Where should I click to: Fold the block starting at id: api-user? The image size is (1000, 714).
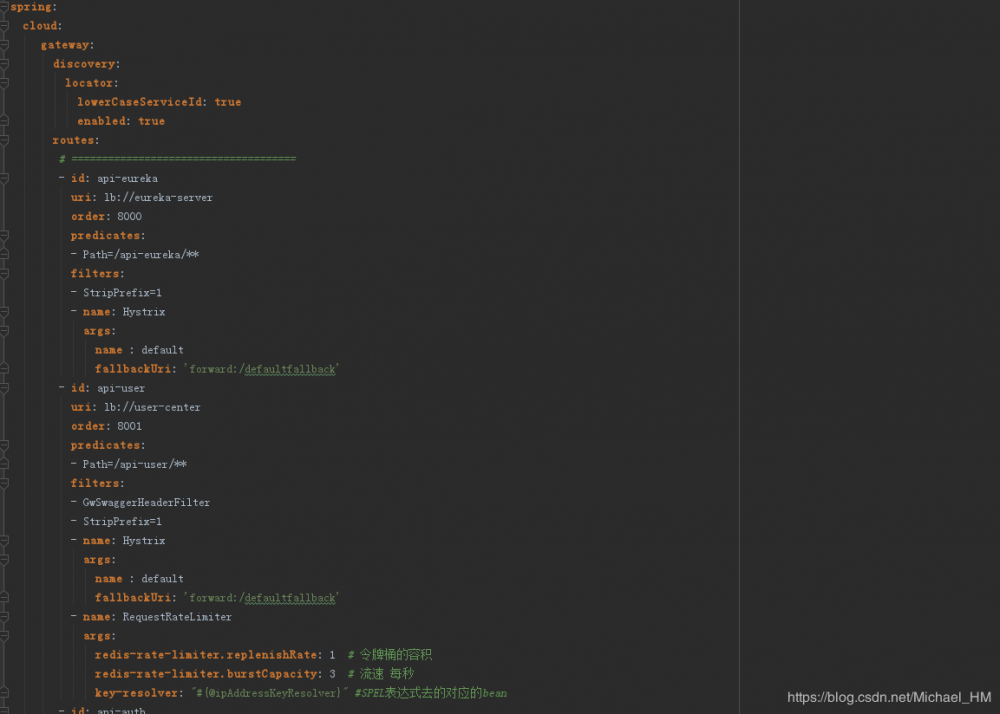click(4, 388)
